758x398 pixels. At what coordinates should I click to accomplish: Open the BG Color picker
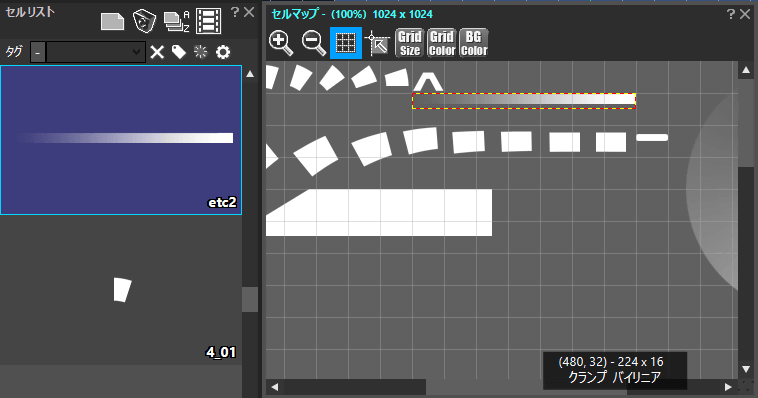tap(474, 43)
